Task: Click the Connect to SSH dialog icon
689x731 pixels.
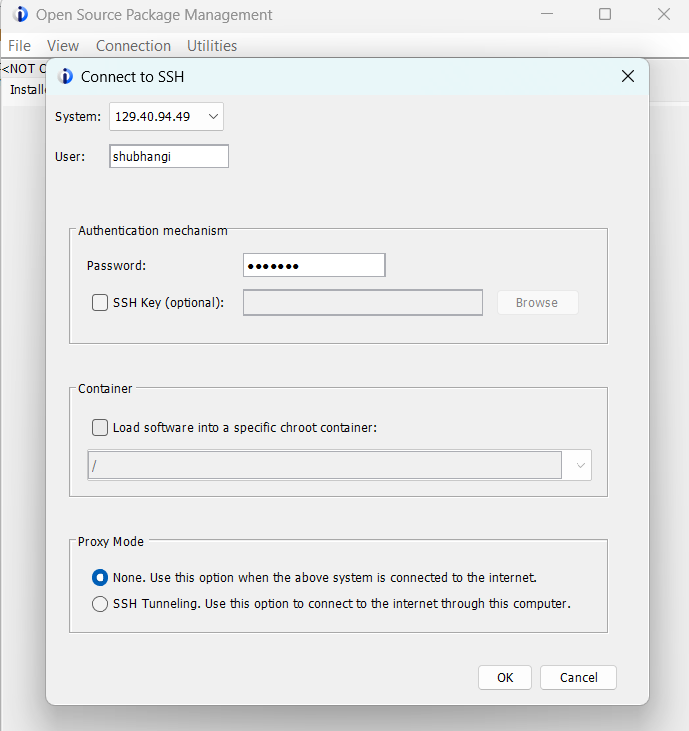Action: pos(66,77)
